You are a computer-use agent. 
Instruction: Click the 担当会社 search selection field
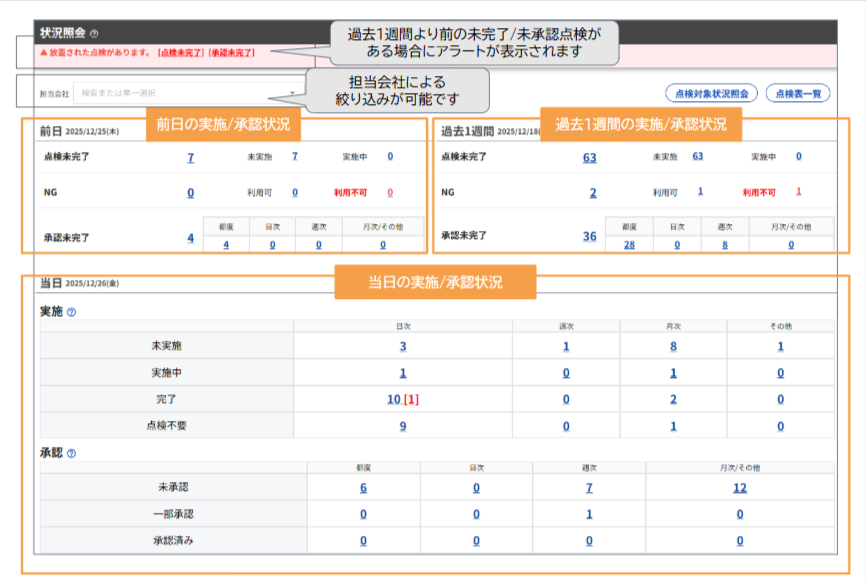point(180,94)
